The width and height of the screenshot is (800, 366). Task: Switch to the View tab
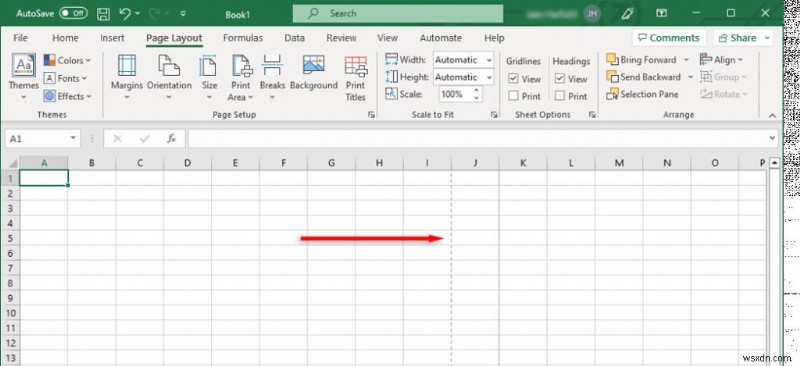(387, 38)
